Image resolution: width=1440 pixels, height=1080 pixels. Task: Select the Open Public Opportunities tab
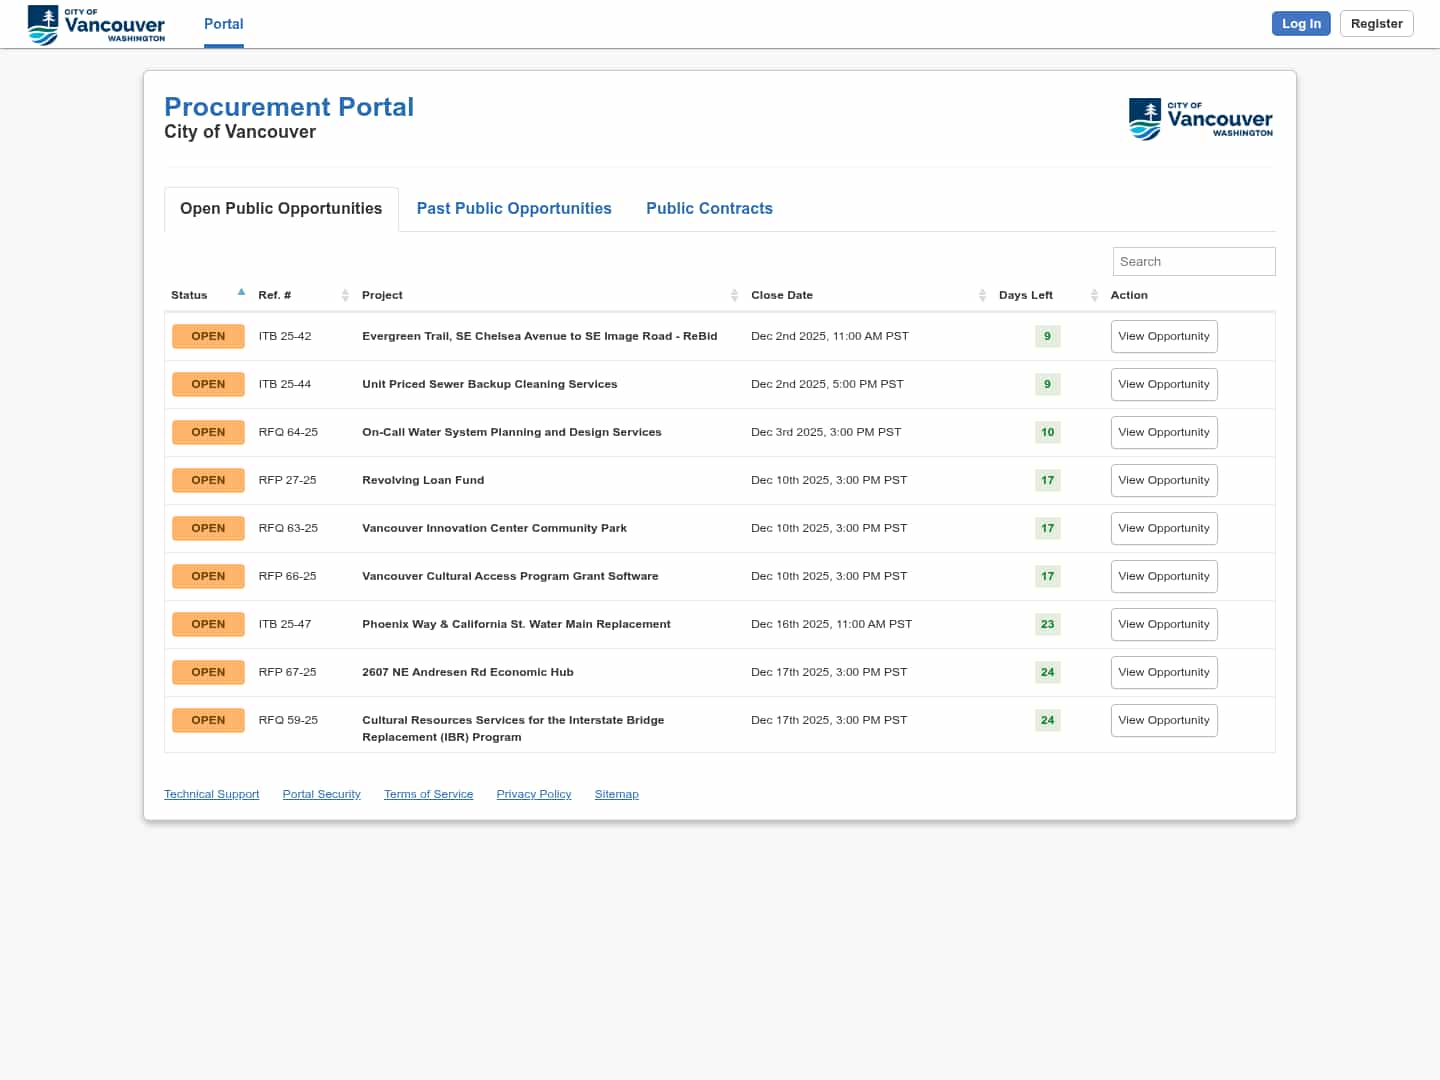point(281,208)
